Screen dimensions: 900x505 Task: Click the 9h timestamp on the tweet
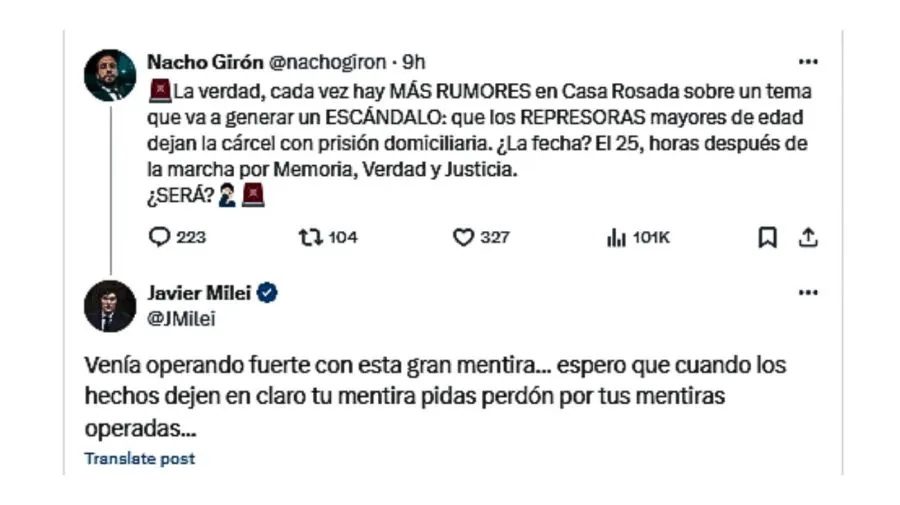(414, 60)
